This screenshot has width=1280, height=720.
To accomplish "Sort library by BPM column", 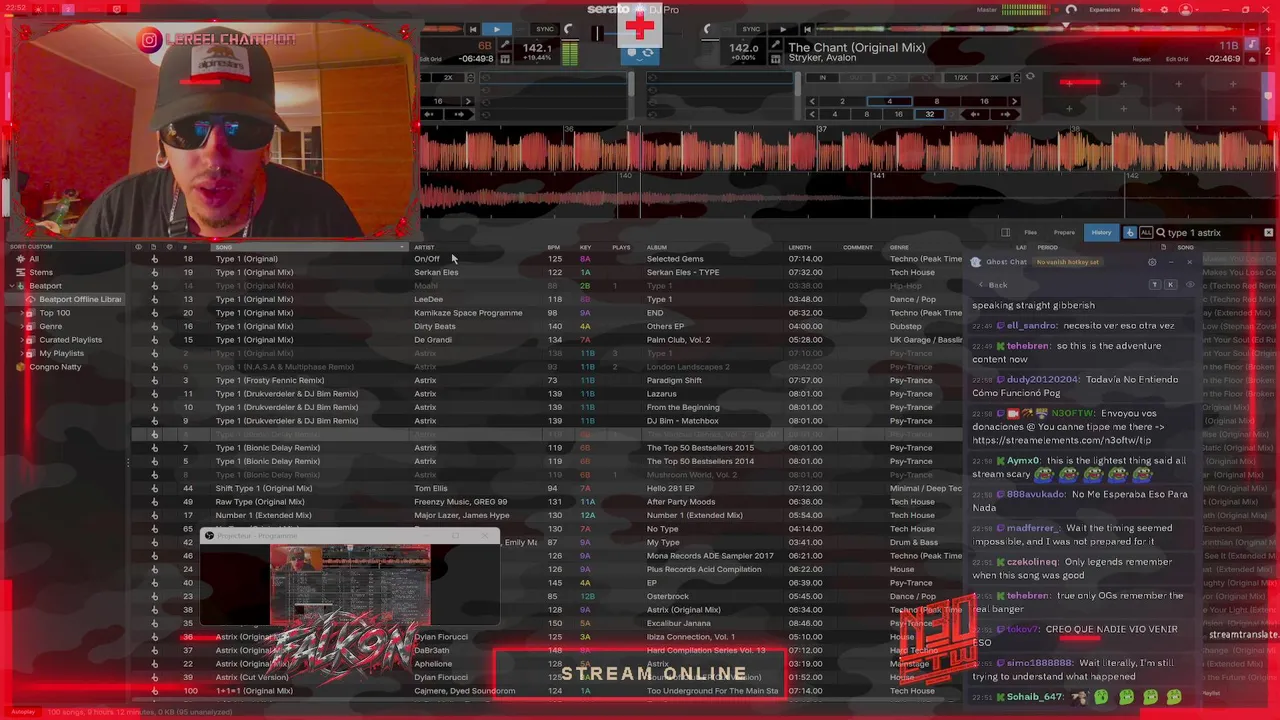I will pos(553,247).
